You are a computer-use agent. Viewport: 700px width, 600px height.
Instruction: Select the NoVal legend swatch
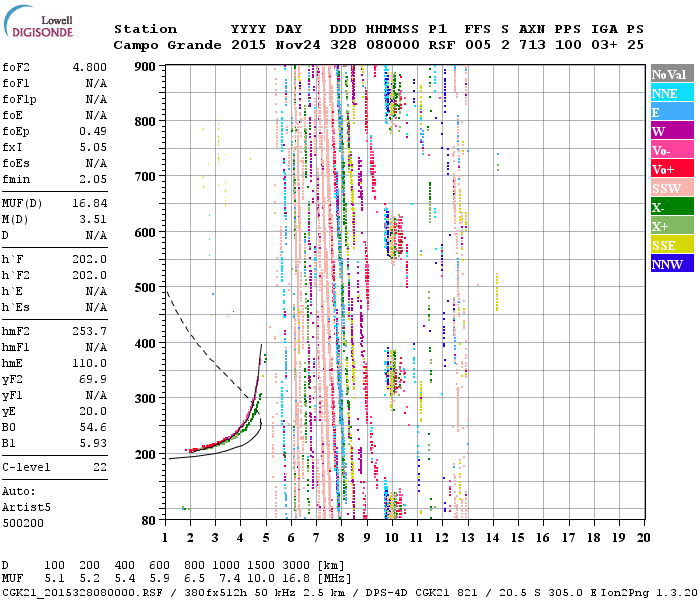(672, 74)
